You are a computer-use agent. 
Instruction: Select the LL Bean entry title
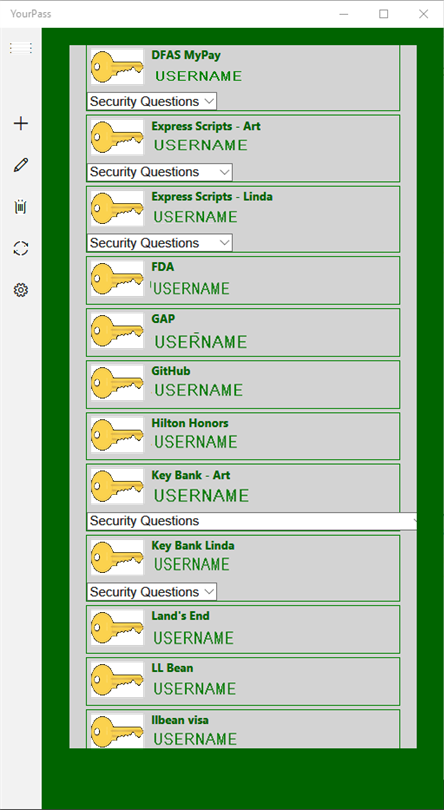[172, 668]
